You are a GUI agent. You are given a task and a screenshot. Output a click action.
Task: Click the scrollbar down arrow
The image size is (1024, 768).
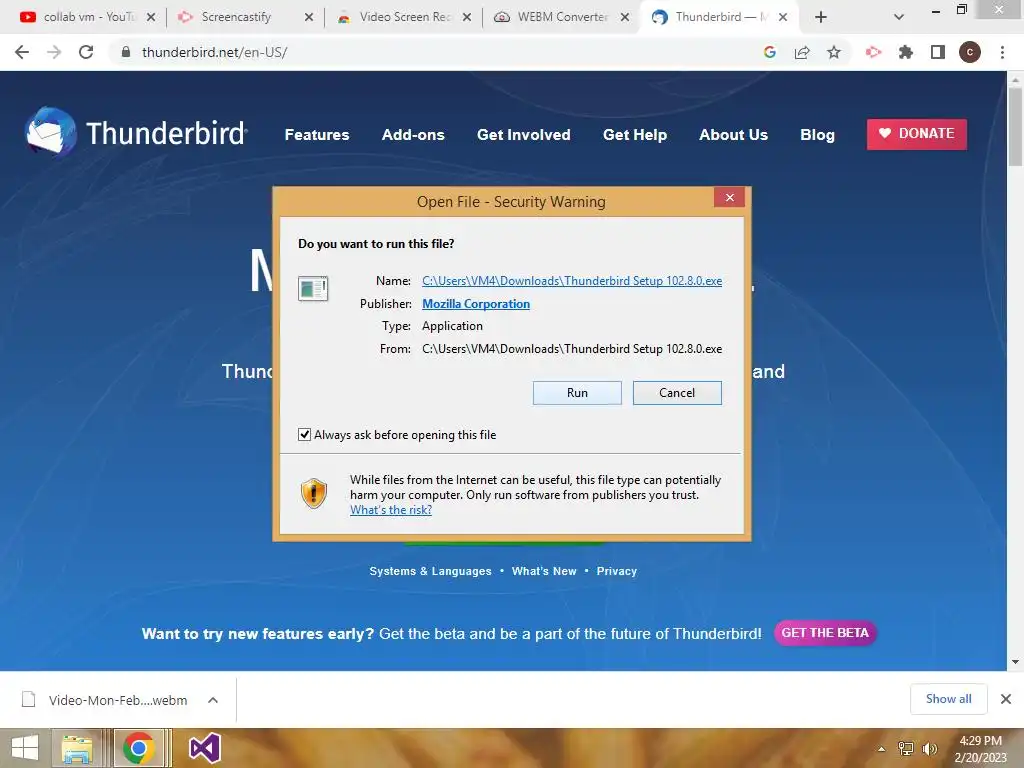click(1015, 662)
